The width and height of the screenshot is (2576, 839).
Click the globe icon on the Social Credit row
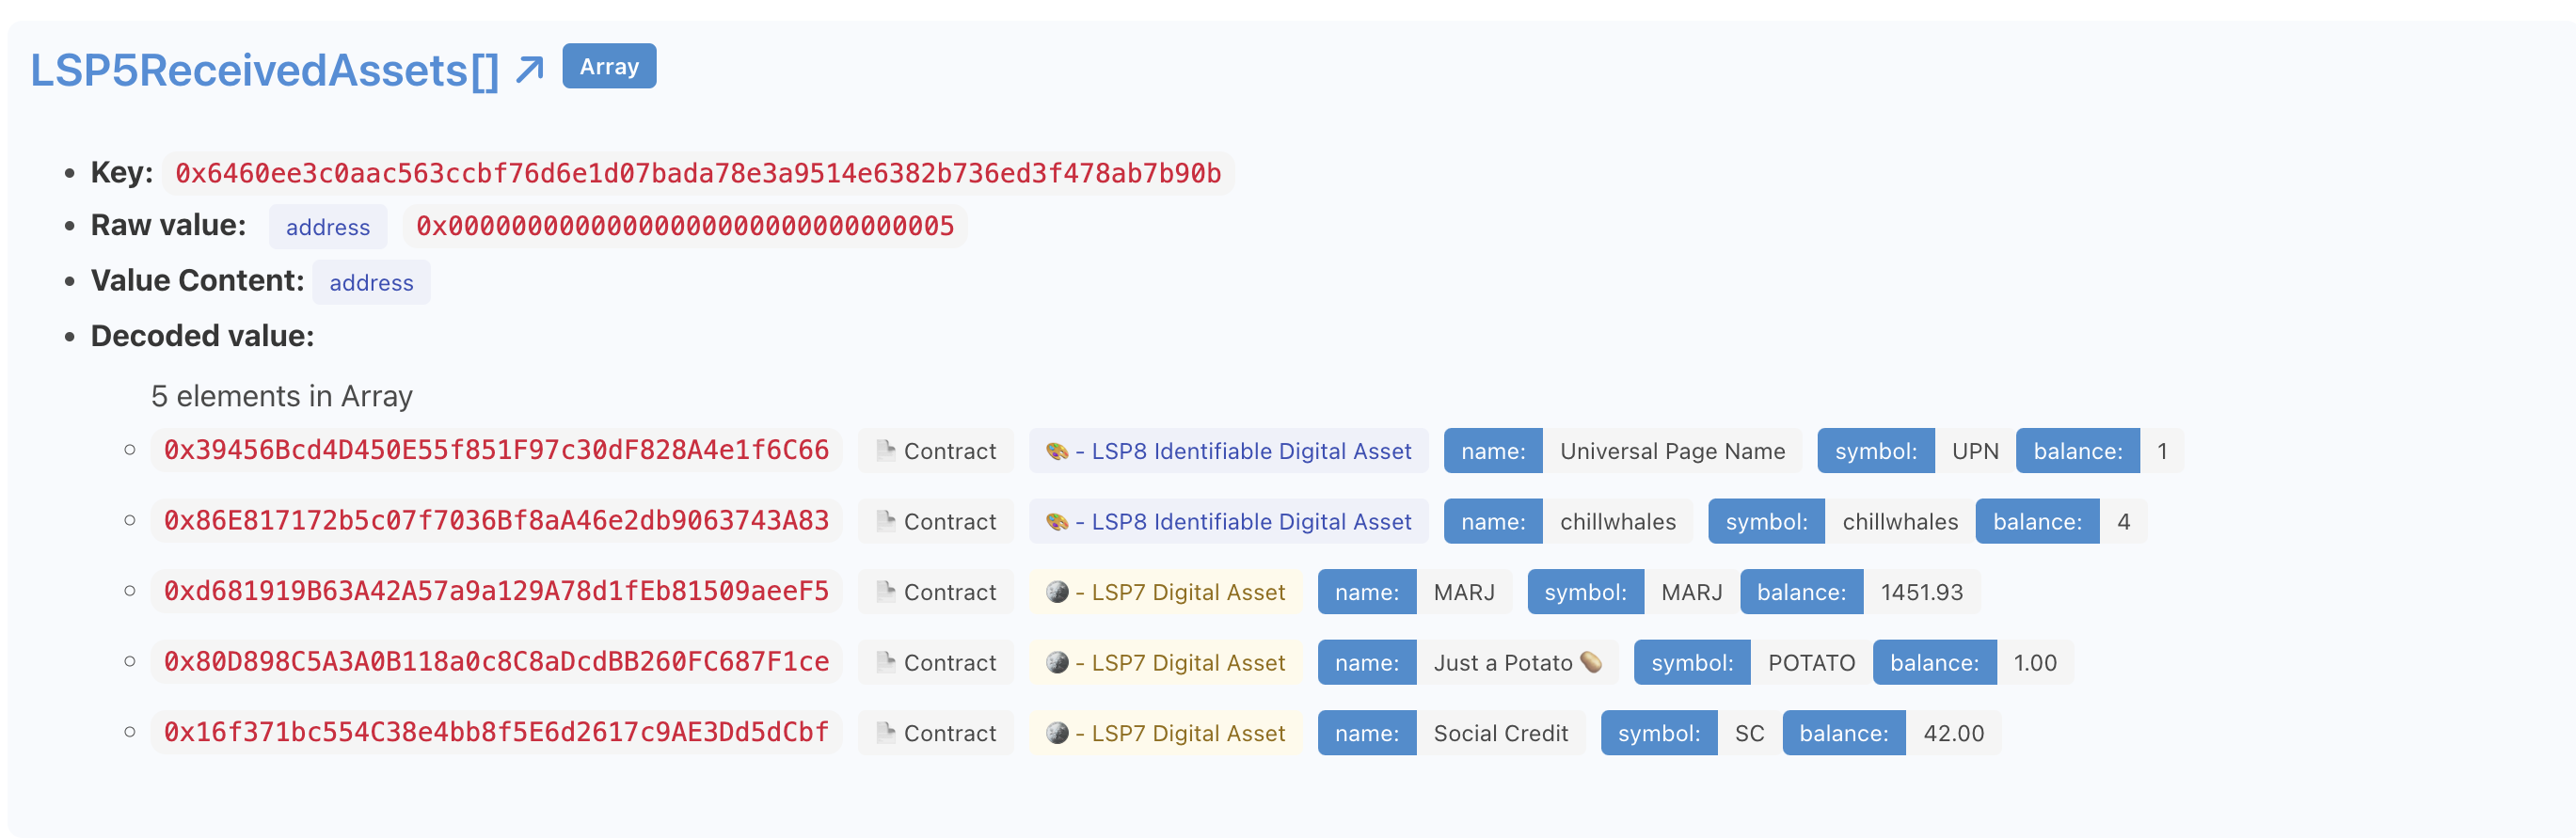click(x=1059, y=732)
